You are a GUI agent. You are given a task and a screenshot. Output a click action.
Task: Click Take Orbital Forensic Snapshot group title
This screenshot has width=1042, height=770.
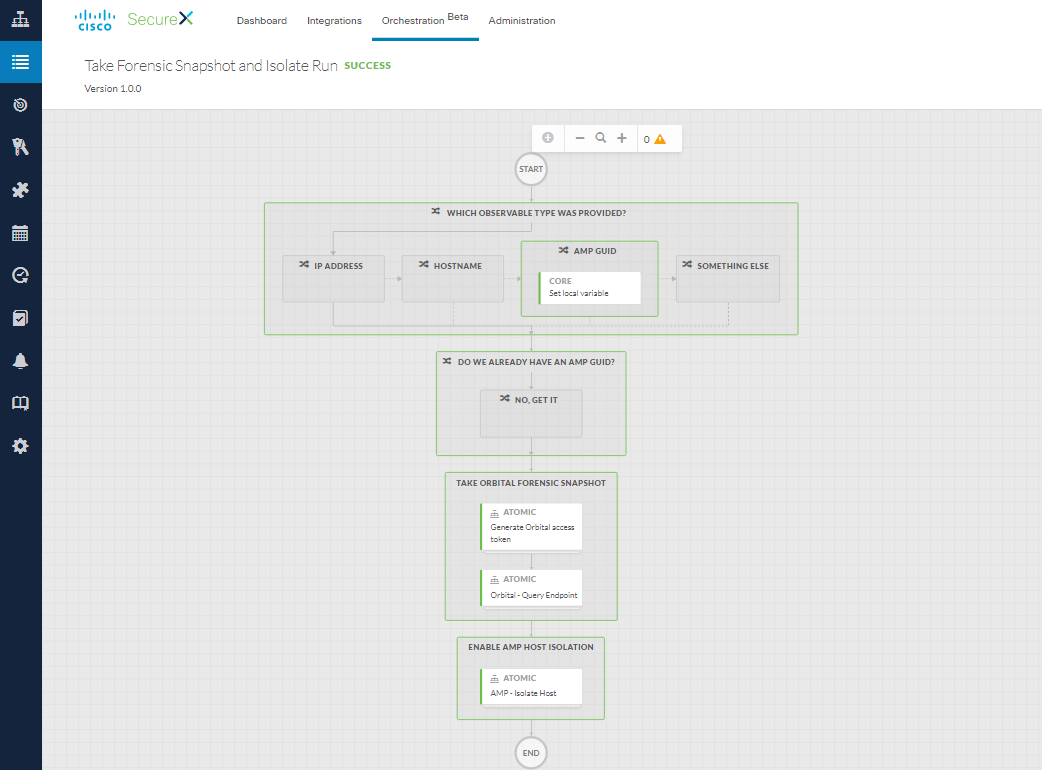tap(531, 483)
